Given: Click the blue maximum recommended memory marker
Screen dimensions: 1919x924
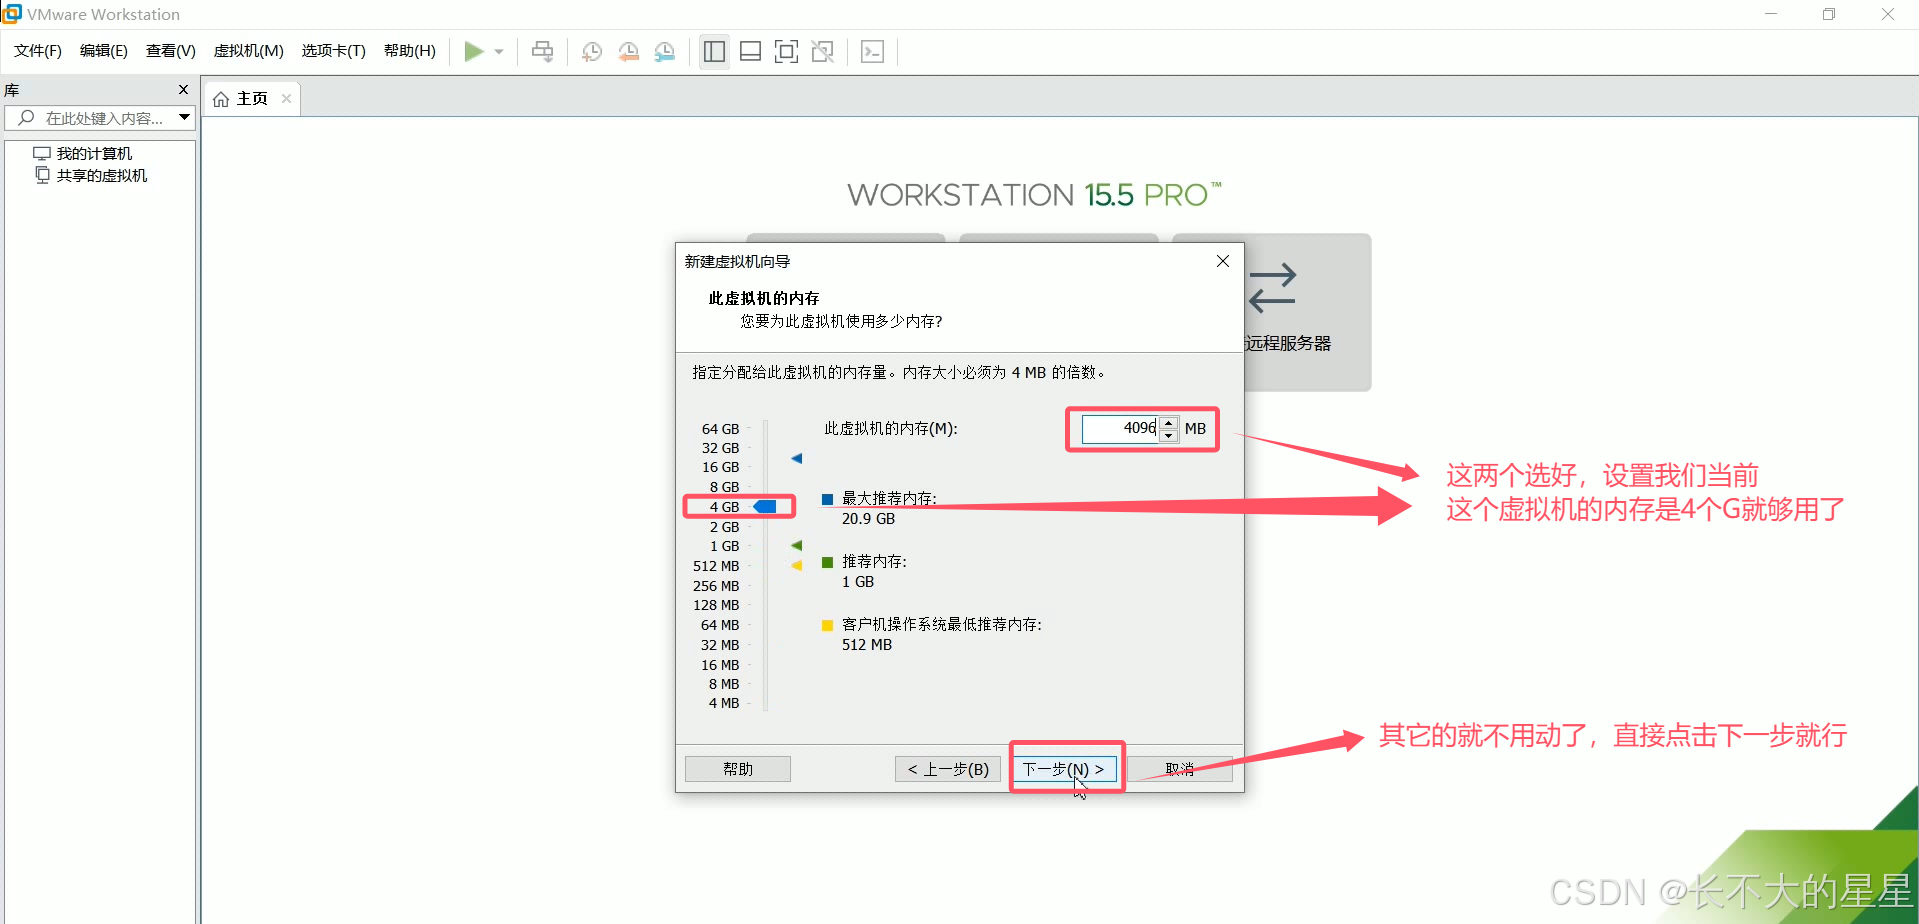Looking at the screenshot, I should [797, 458].
